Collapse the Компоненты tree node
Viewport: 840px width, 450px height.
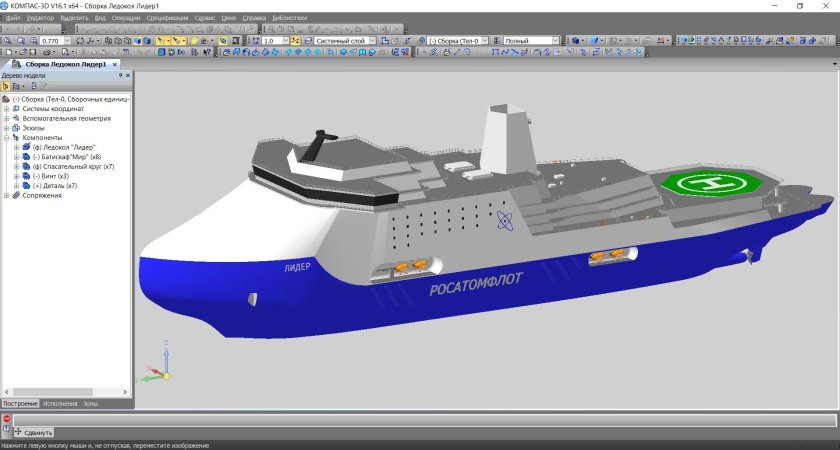tap(6, 138)
